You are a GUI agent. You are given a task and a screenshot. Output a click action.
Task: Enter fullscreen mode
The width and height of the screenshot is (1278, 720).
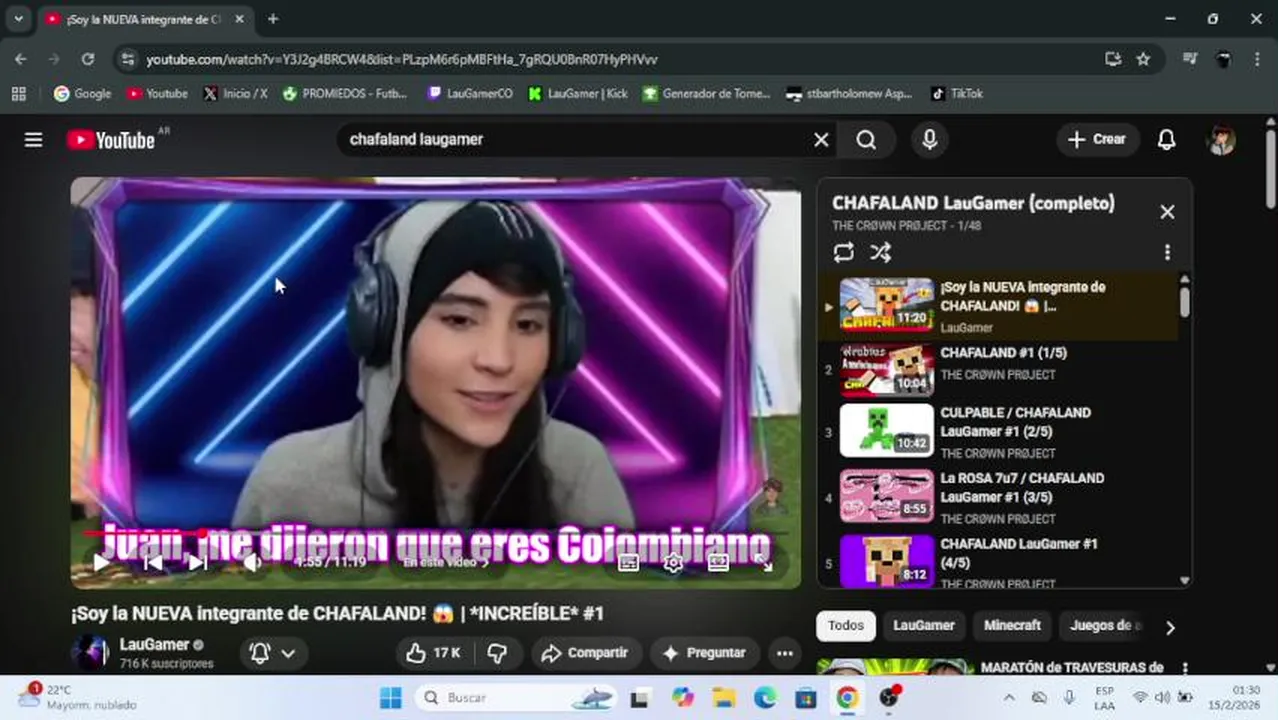[x=765, y=564]
